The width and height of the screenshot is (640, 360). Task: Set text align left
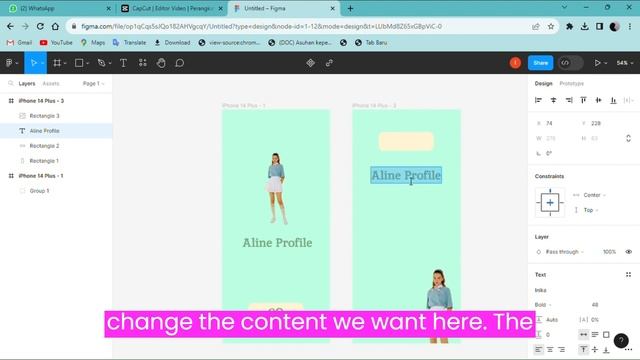(x=539, y=349)
